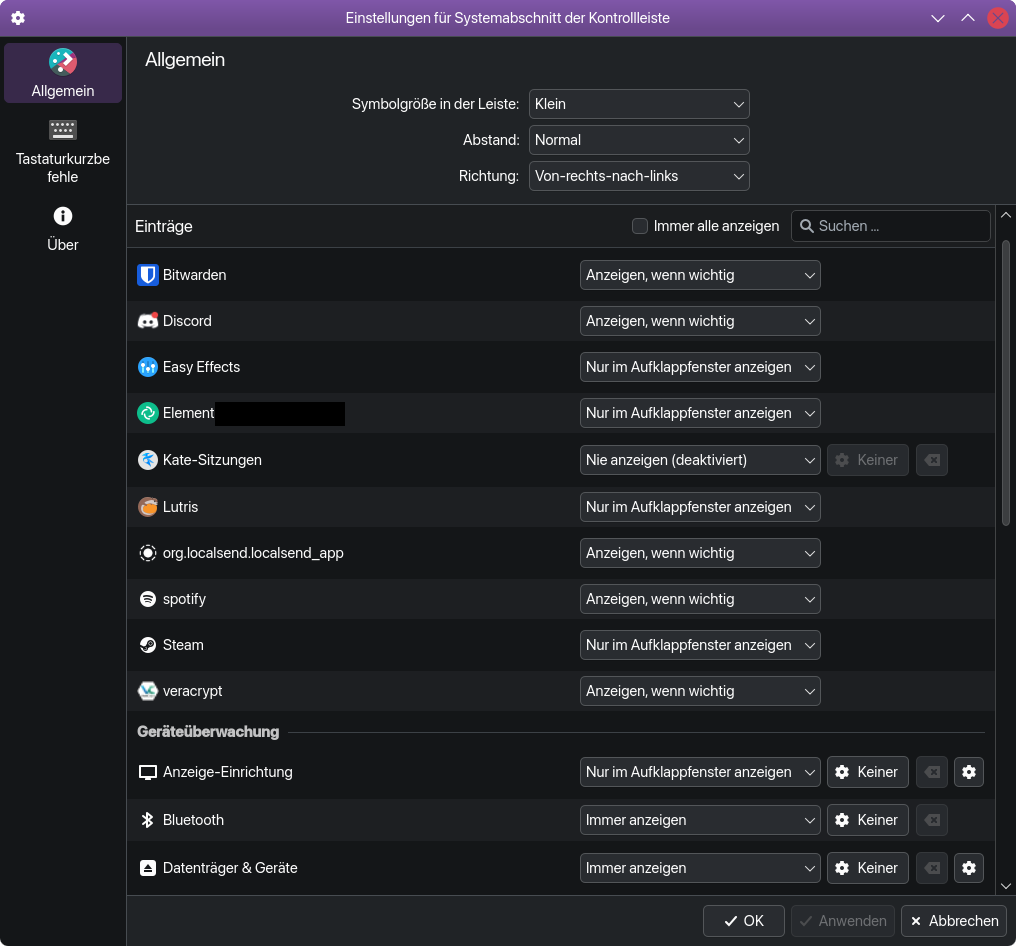Click the Lutris icon

(x=148, y=507)
